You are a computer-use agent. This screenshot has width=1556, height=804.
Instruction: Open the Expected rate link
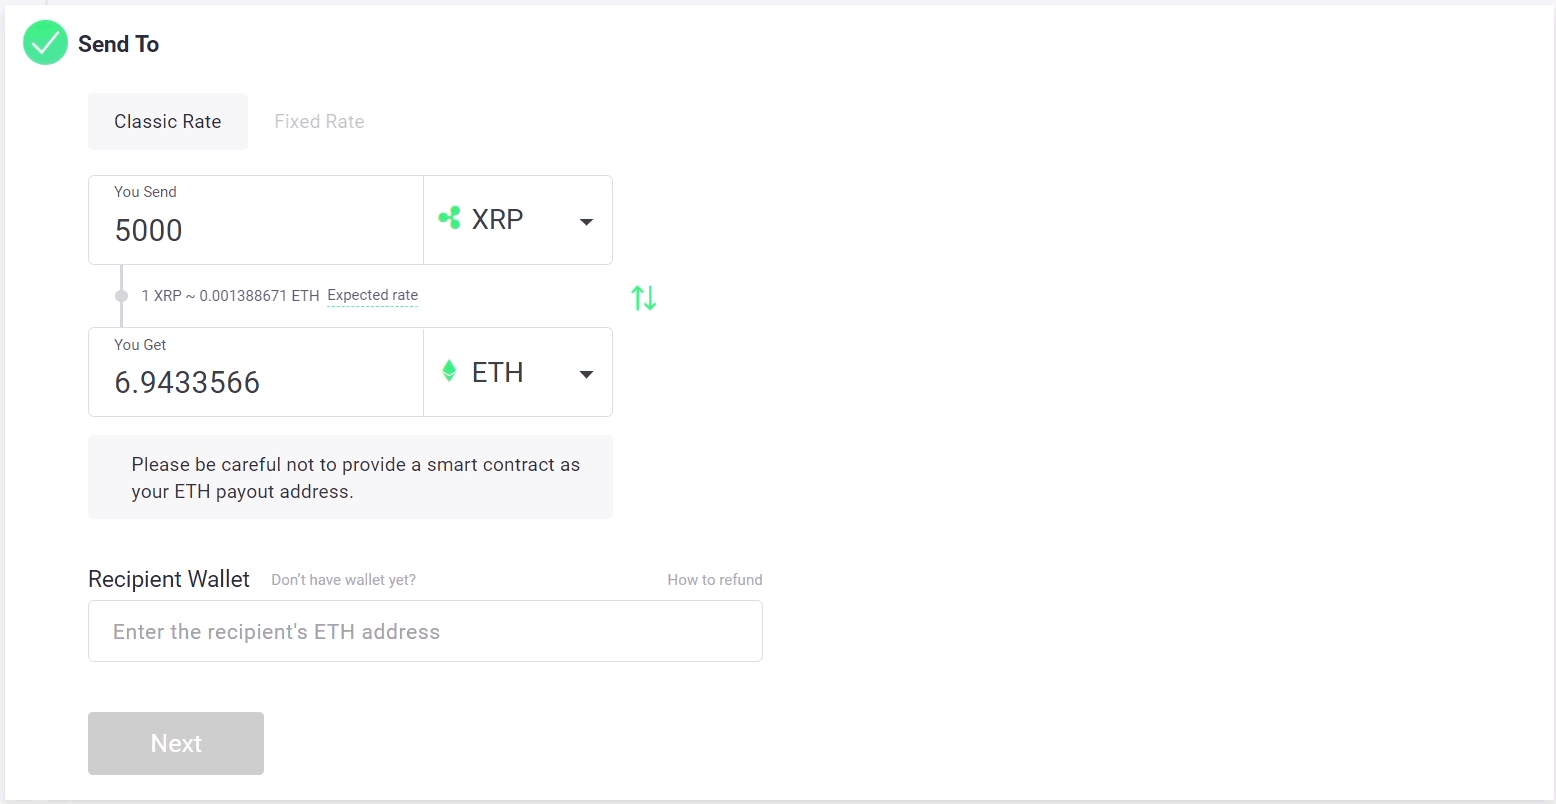coord(373,295)
